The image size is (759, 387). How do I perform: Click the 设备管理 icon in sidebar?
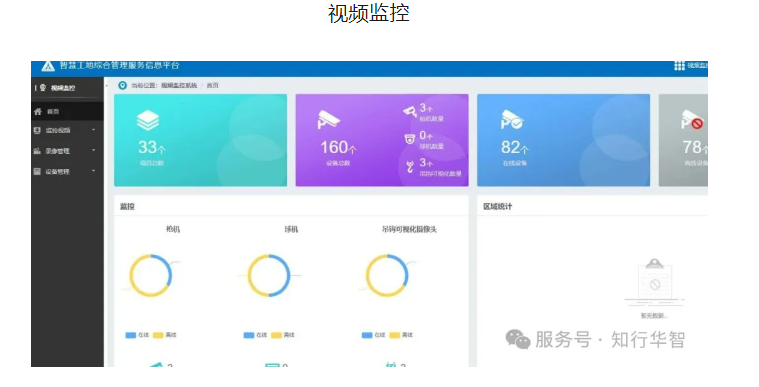(37, 171)
